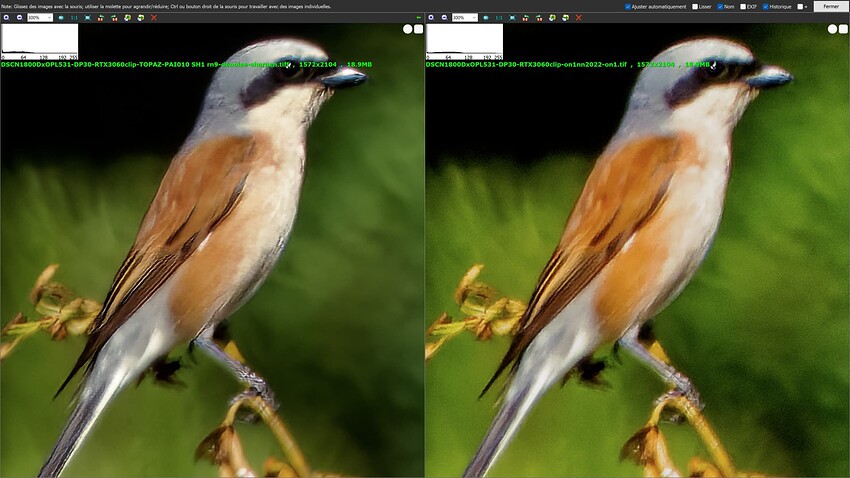Click green arrow icon at left pane's toolbar end

(417, 18)
